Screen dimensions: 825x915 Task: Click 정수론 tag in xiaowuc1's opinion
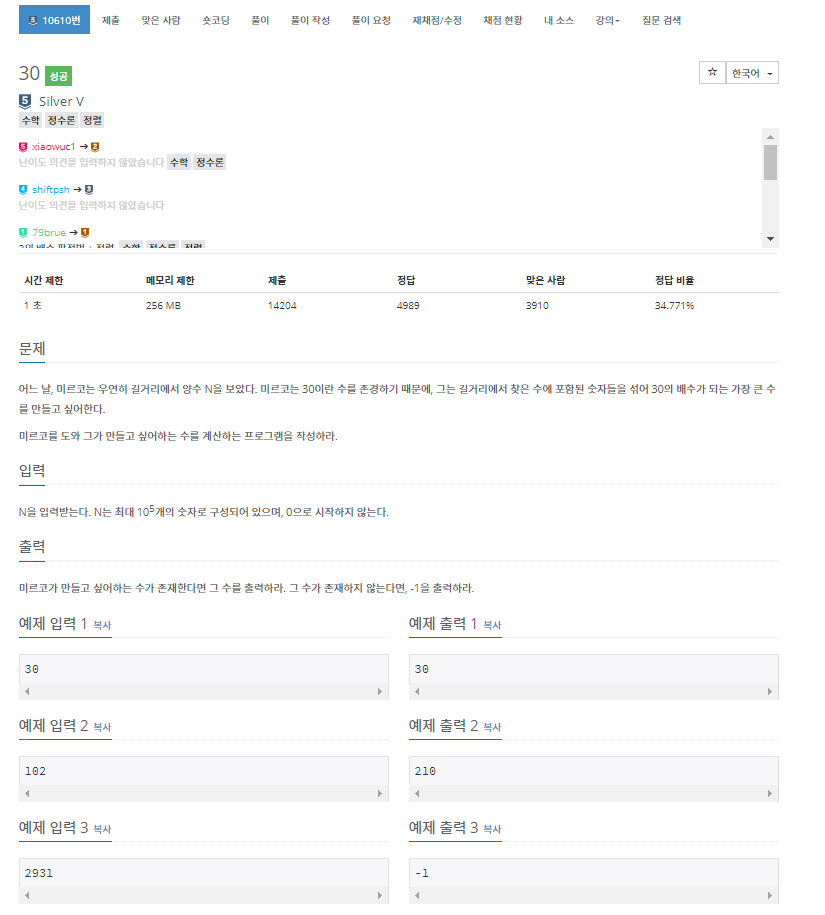(209, 162)
